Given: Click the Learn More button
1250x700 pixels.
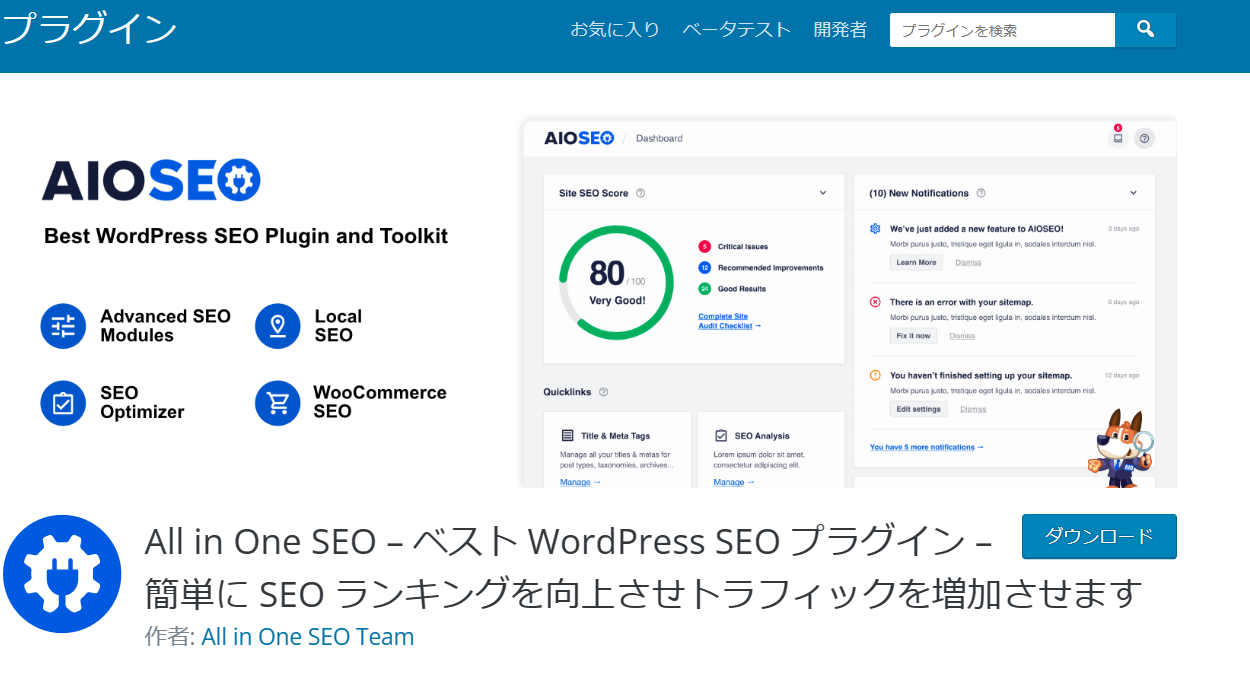Looking at the screenshot, I should [x=916, y=262].
